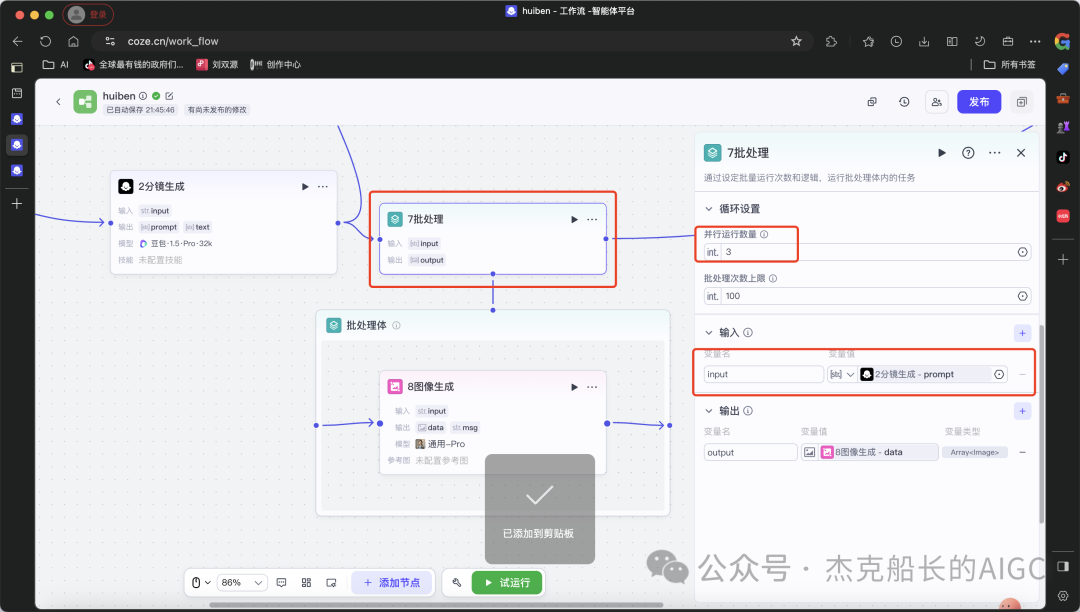Screen dimensions: 1080x612
Task: Click the 并行运行数量 value field
Action: [868, 252]
